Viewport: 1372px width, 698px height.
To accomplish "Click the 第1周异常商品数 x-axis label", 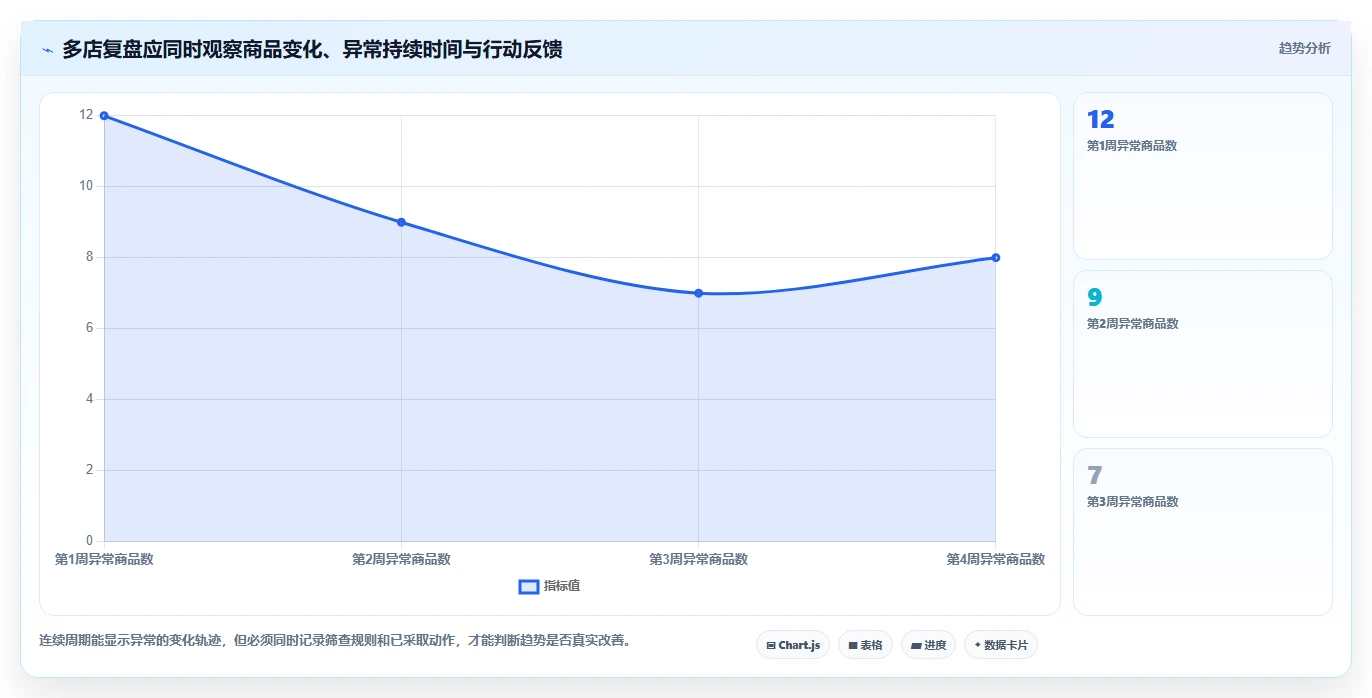I will point(104,559).
